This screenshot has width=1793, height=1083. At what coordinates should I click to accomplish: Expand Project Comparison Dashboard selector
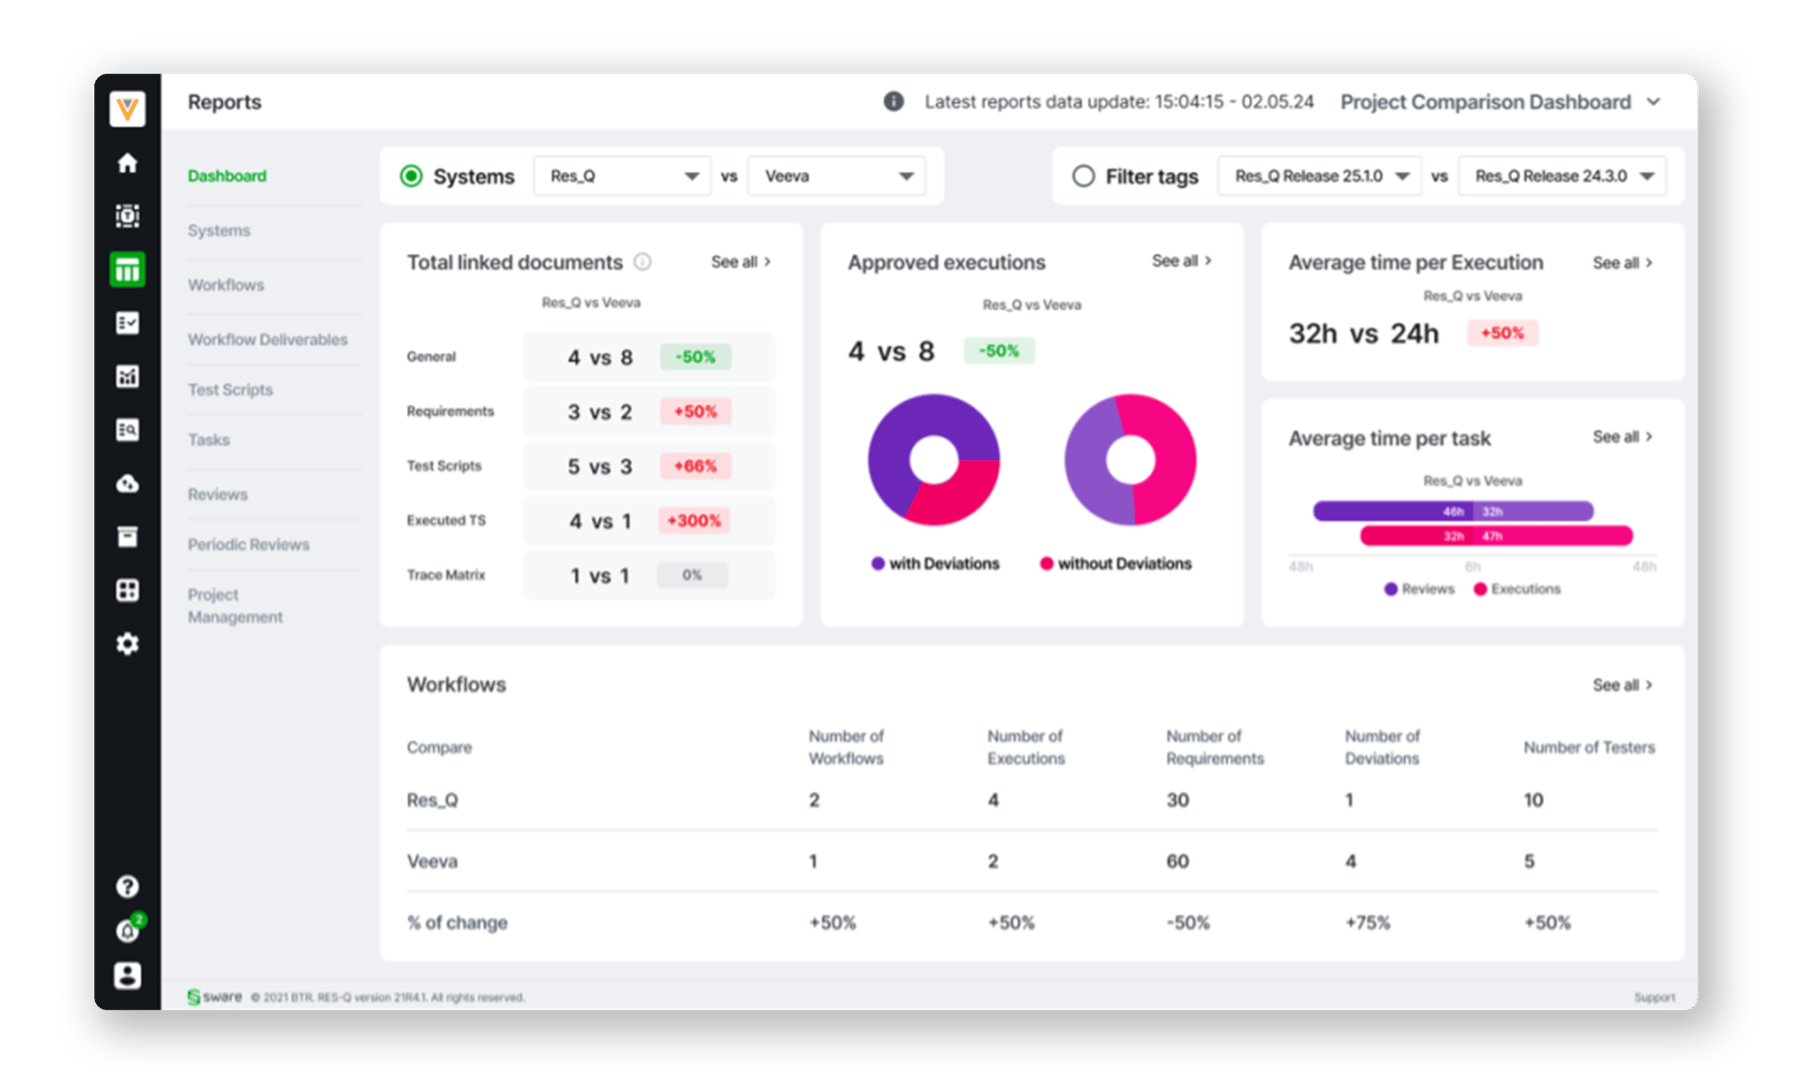coord(1500,102)
